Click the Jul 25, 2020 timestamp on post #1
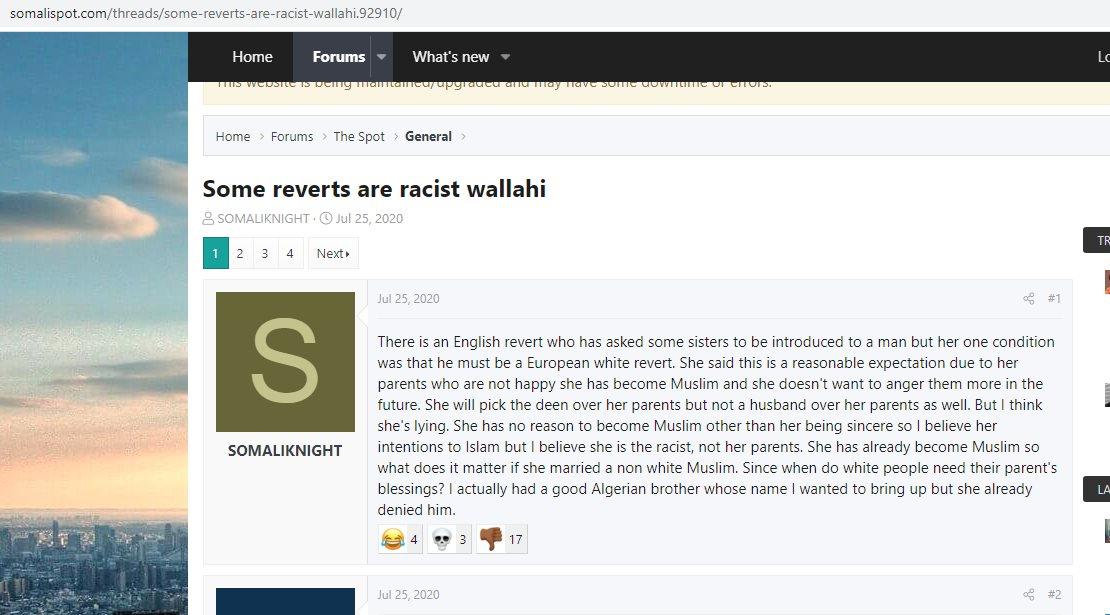Viewport: 1110px width, 615px height. click(x=408, y=299)
